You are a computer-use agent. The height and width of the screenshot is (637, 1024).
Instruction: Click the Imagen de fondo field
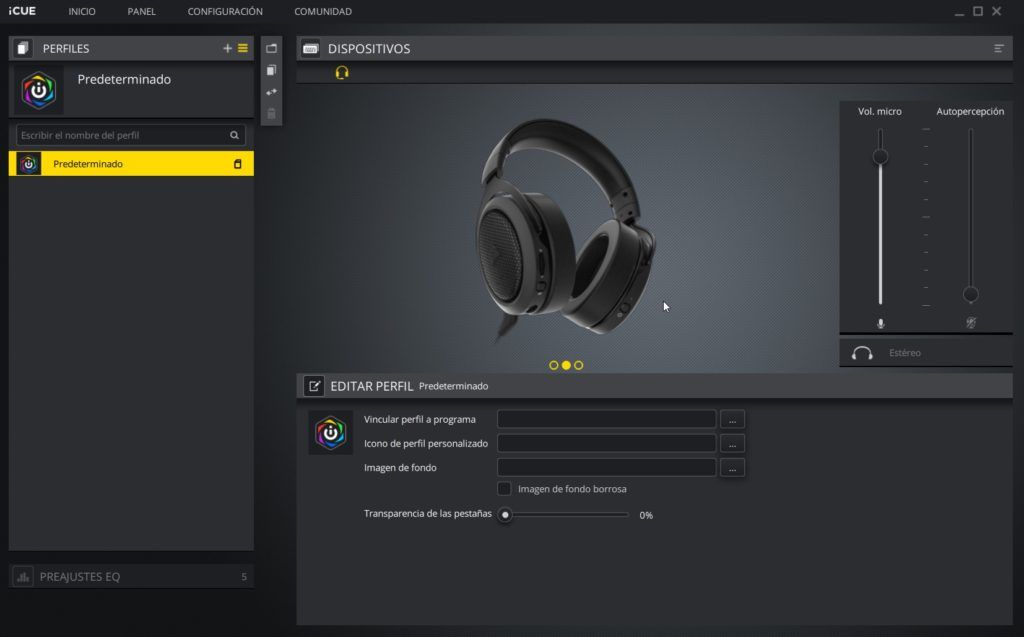[607, 468]
